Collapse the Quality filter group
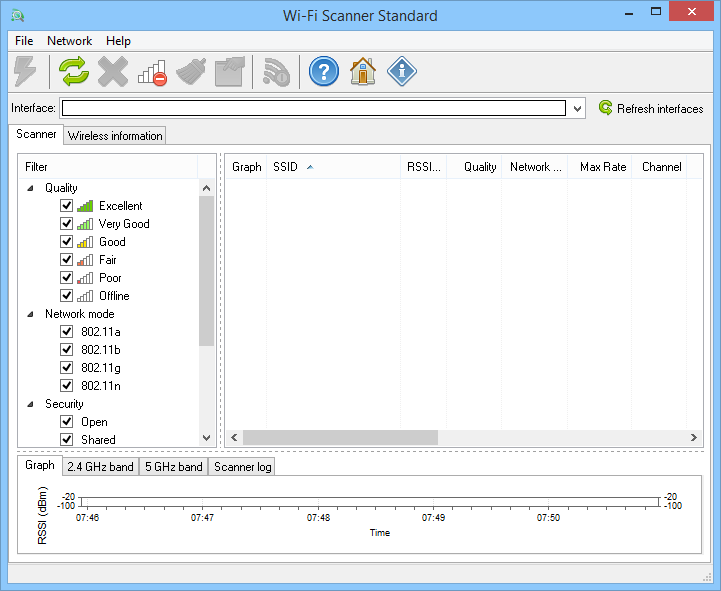The width and height of the screenshot is (721, 591). point(31,188)
